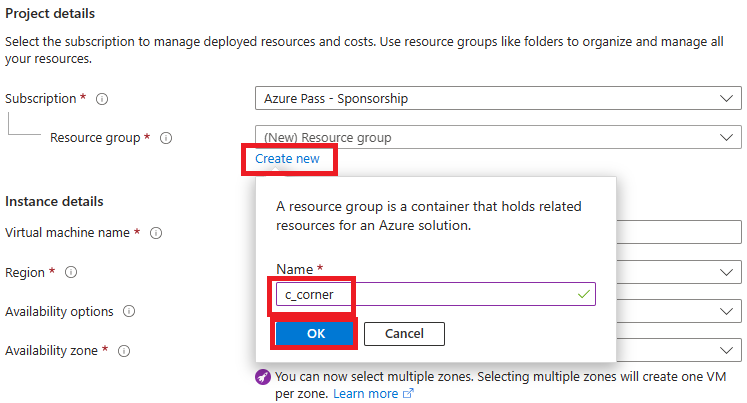Expand the Availability options dropdown chevron
Image resolution: width=747 pixels, height=403 pixels.
point(728,311)
